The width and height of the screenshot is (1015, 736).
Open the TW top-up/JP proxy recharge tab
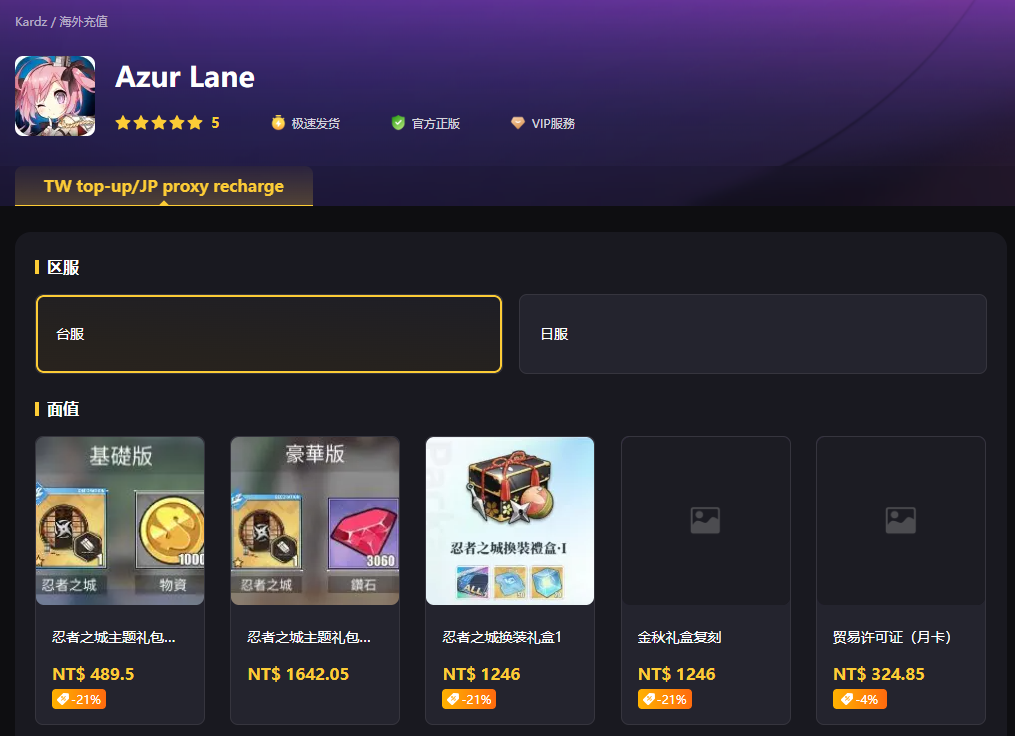pos(164,186)
